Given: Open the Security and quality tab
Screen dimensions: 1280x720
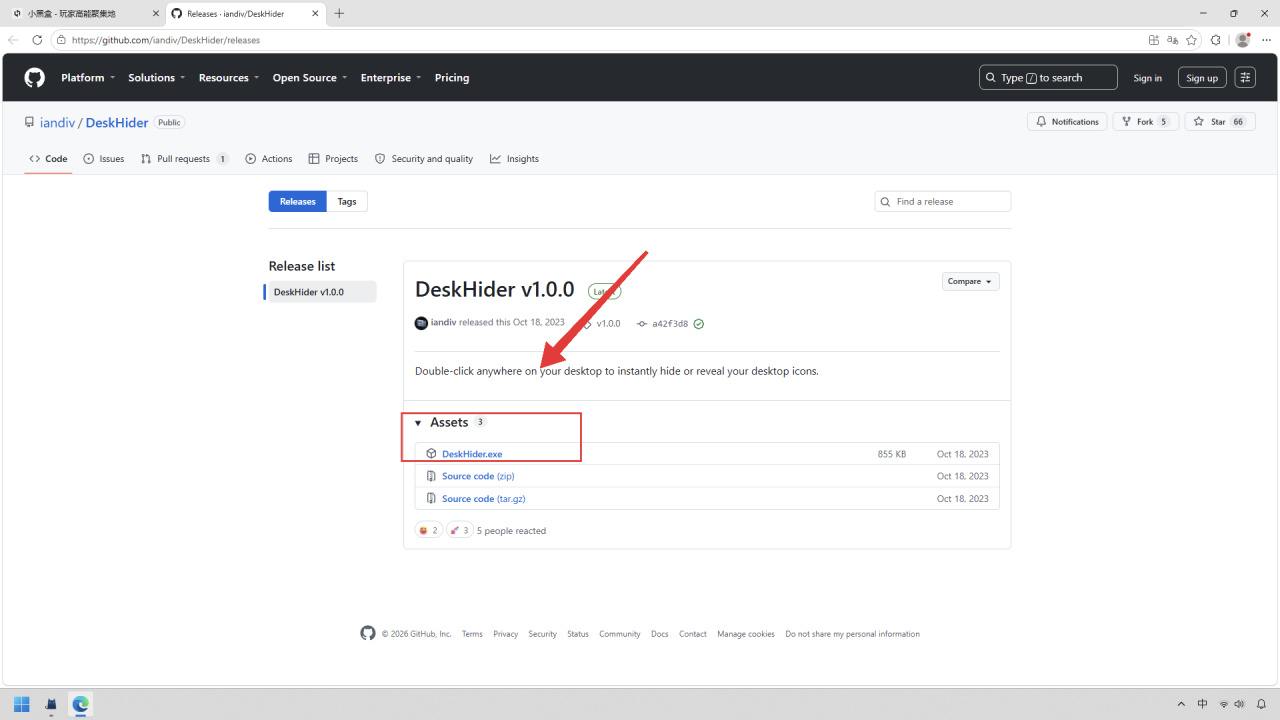Looking at the screenshot, I should pyautogui.click(x=424, y=159).
